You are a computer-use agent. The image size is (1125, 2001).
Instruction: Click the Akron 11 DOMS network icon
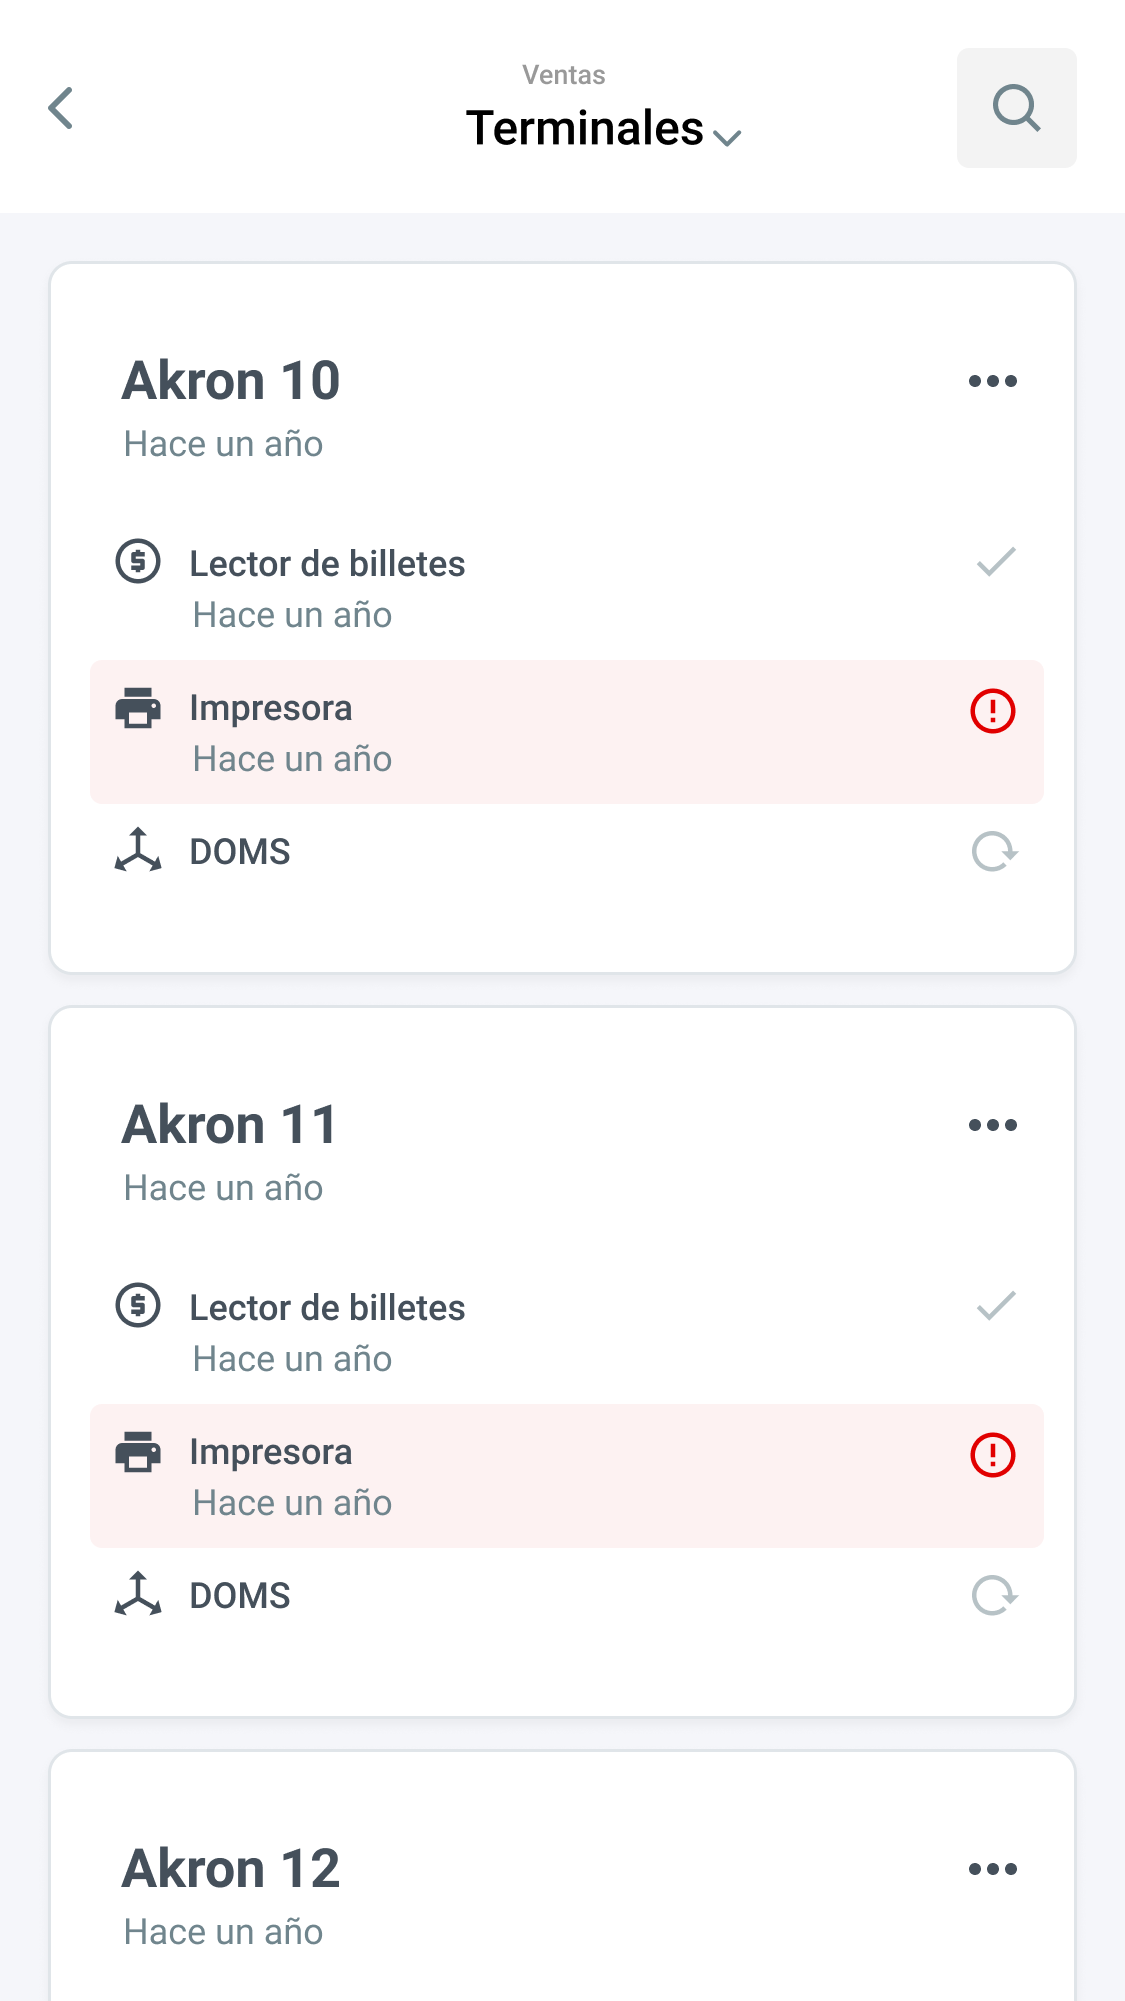coord(138,1594)
